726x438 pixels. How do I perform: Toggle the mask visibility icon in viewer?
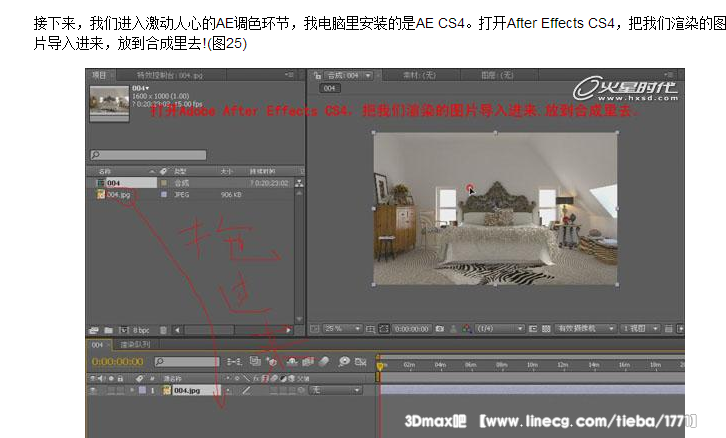point(384,329)
